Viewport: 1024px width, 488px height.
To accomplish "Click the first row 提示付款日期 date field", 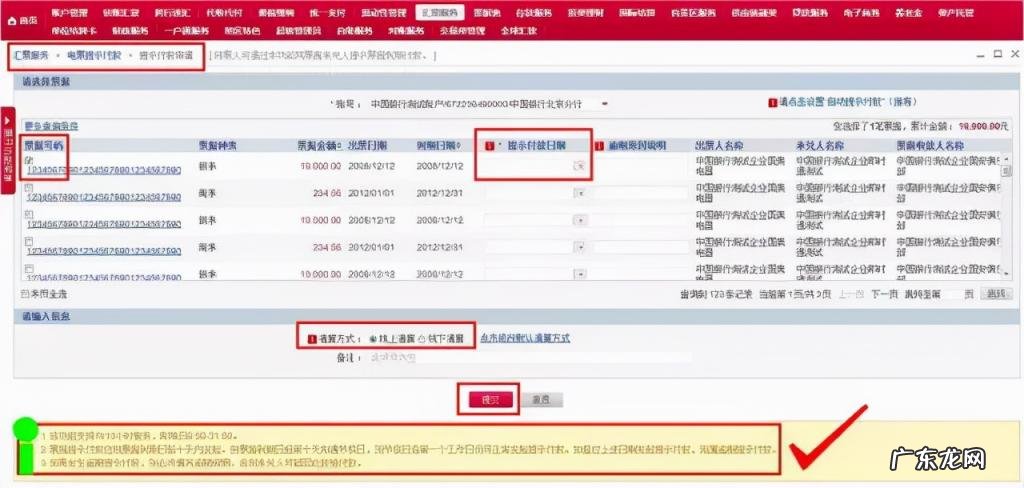I will [x=528, y=167].
